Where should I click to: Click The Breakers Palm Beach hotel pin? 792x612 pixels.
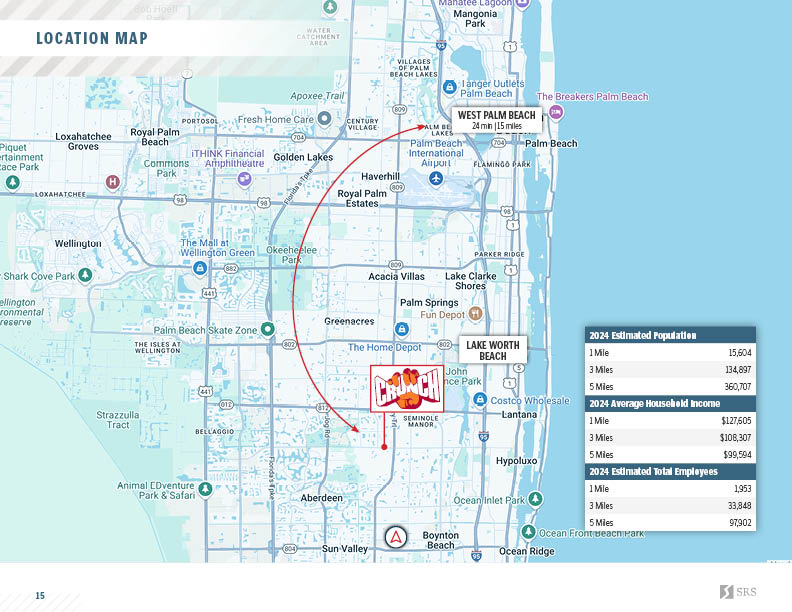(x=556, y=112)
